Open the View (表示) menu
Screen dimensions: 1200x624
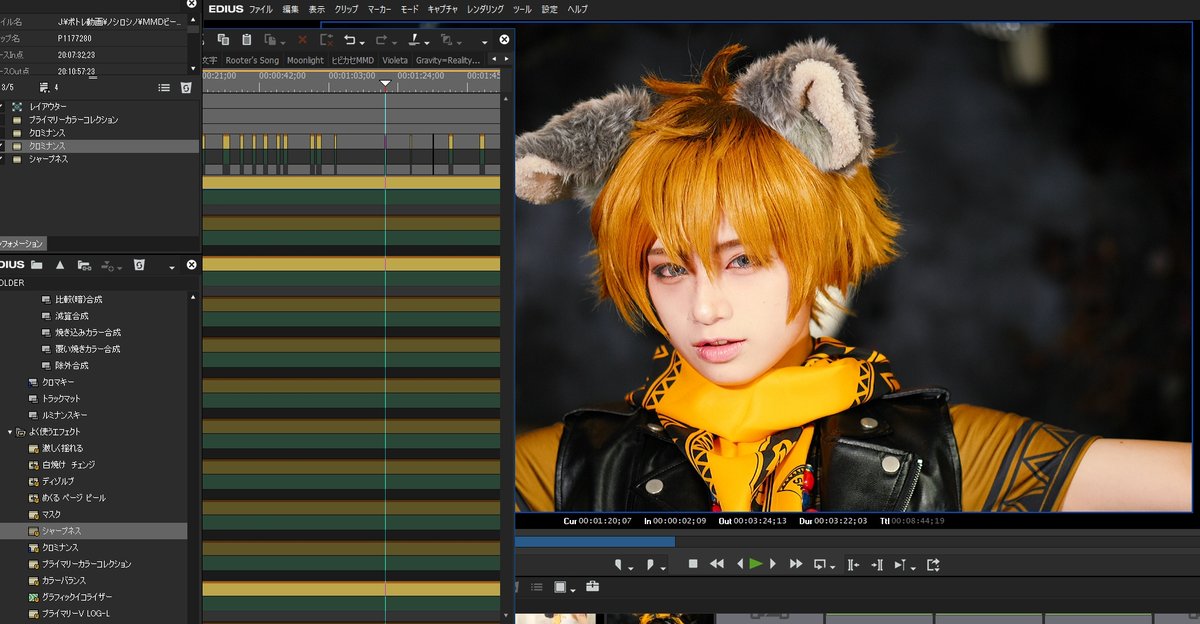(317, 9)
